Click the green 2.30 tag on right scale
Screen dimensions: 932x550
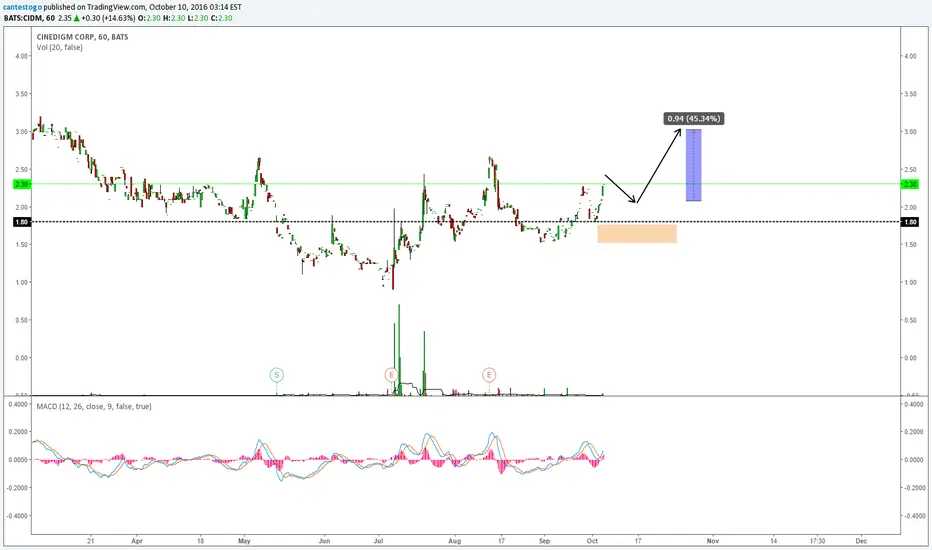pyautogui.click(x=910, y=184)
